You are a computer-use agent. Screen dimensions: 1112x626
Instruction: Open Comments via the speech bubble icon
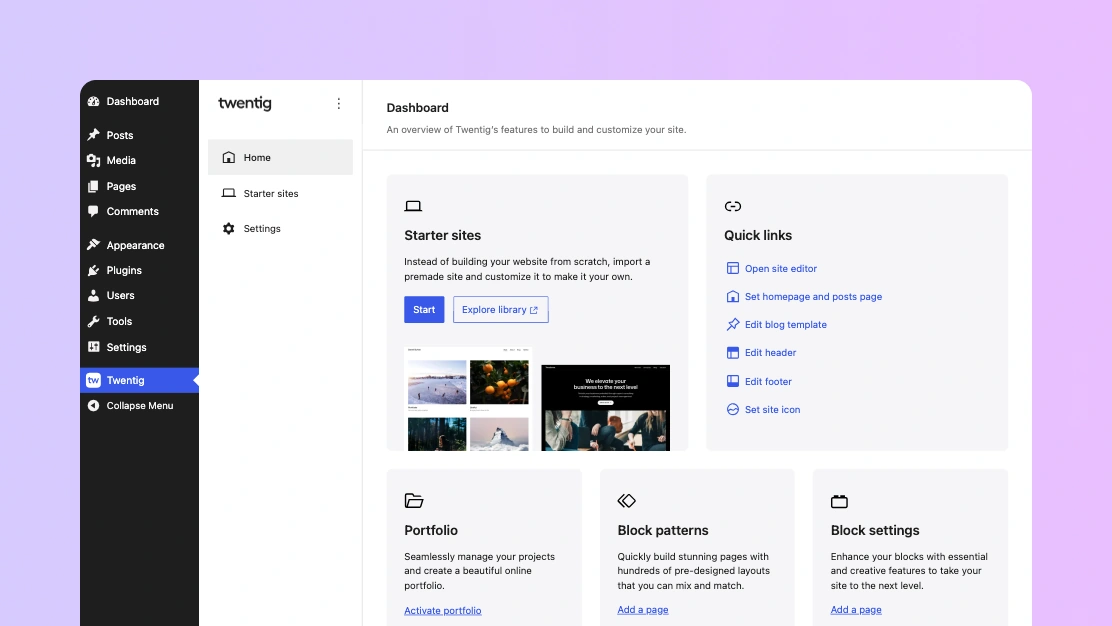pyautogui.click(x=96, y=211)
